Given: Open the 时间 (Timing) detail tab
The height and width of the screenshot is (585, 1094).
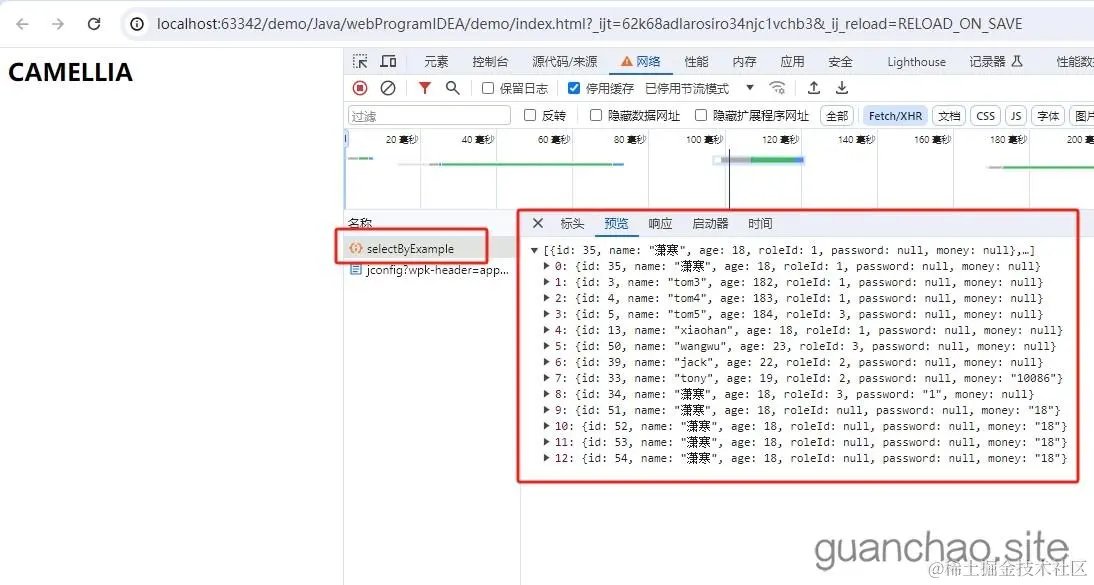Looking at the screenshot, I should pos(760,223).
